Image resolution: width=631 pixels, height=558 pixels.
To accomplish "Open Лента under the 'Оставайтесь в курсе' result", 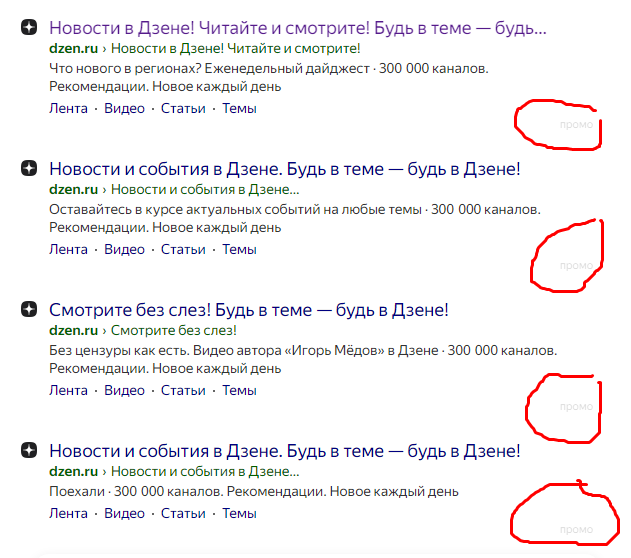I will coord(68,249).
